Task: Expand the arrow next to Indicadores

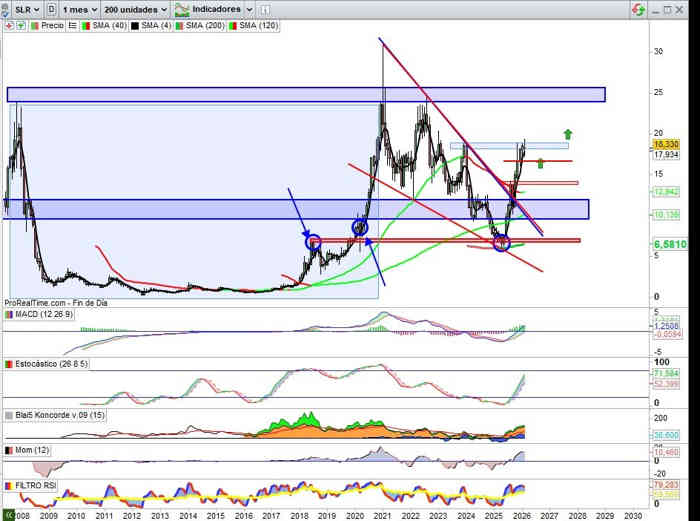Action: [247, 9]
